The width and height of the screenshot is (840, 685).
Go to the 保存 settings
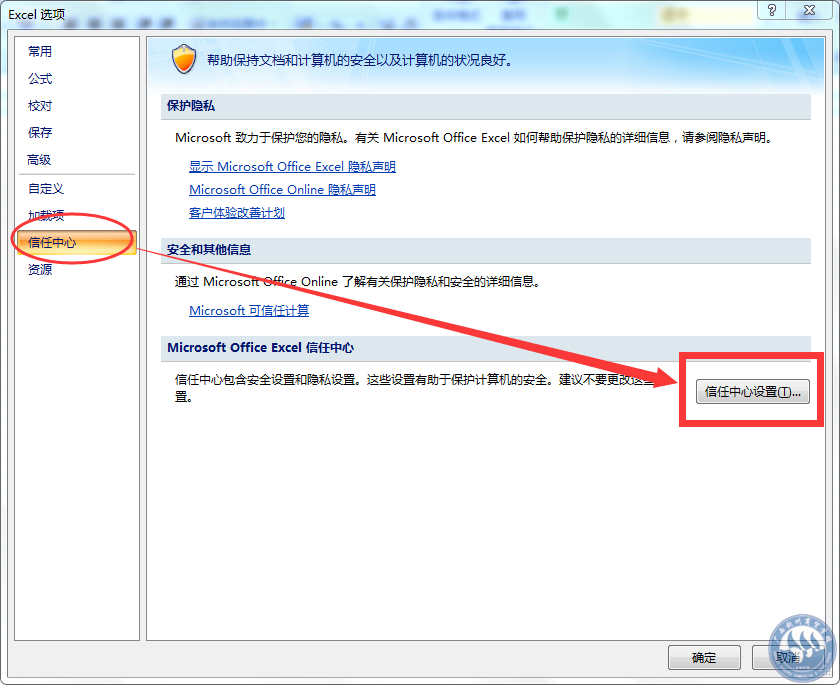(40, 132)
